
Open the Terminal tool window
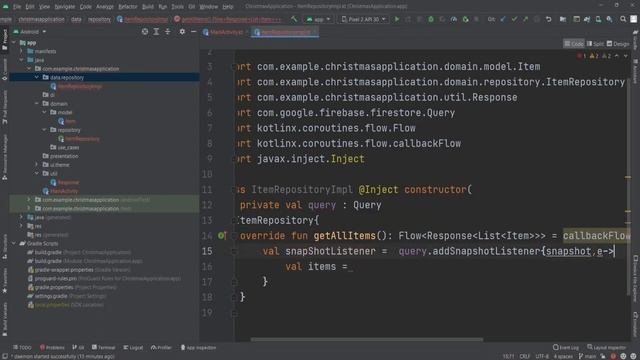click(x=103, y=347)
